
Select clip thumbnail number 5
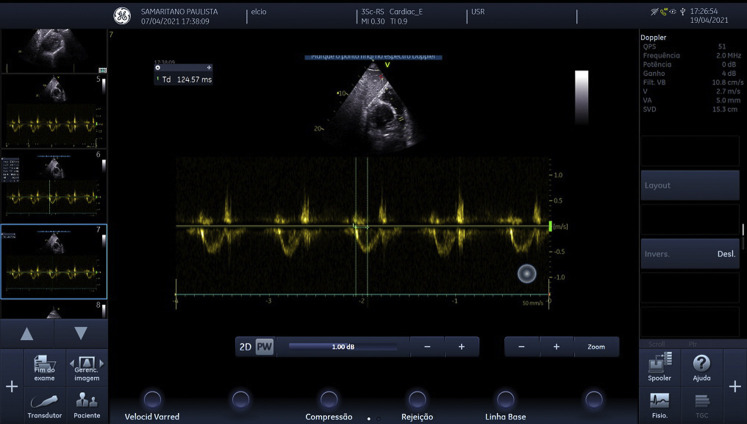pos(52,112)
